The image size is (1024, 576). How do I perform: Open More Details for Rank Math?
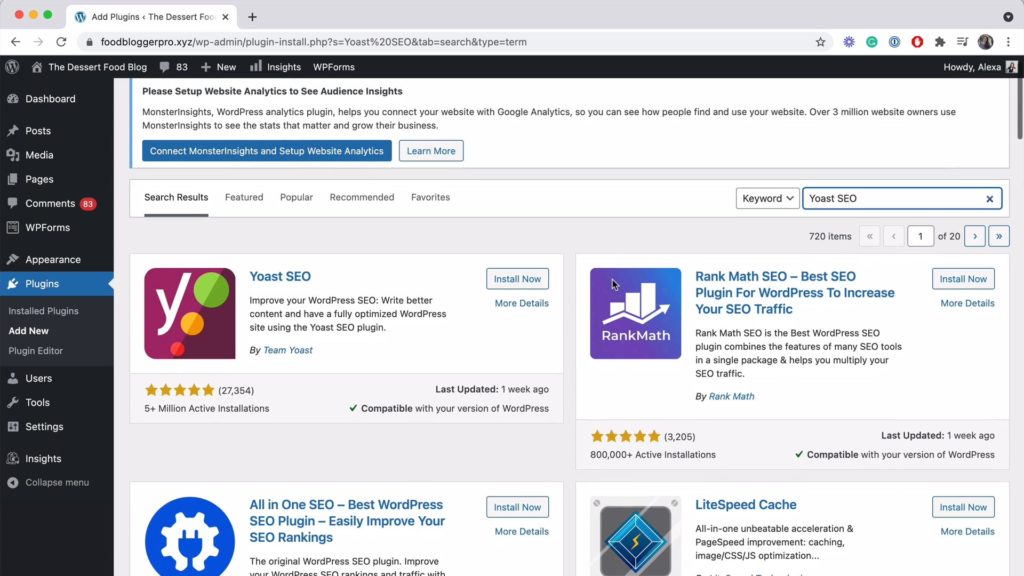[967, 303]
